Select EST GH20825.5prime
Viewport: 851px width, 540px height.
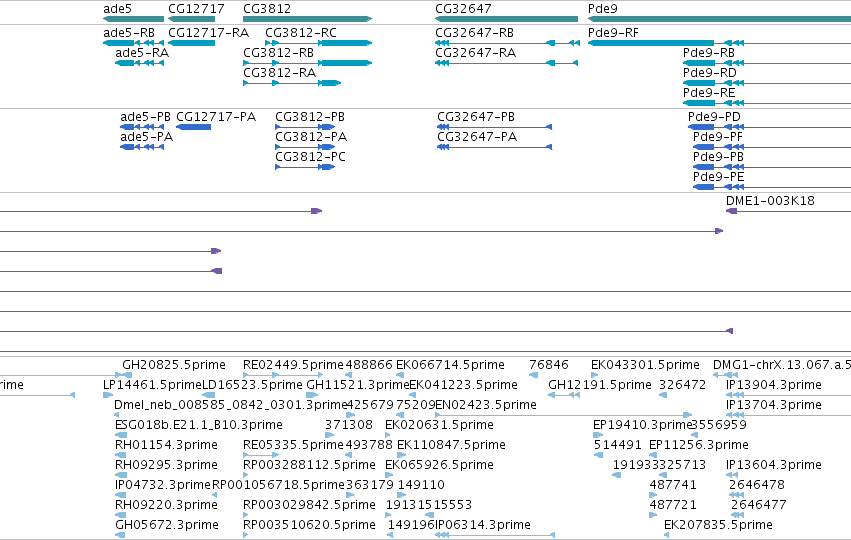tap(174, 365)
